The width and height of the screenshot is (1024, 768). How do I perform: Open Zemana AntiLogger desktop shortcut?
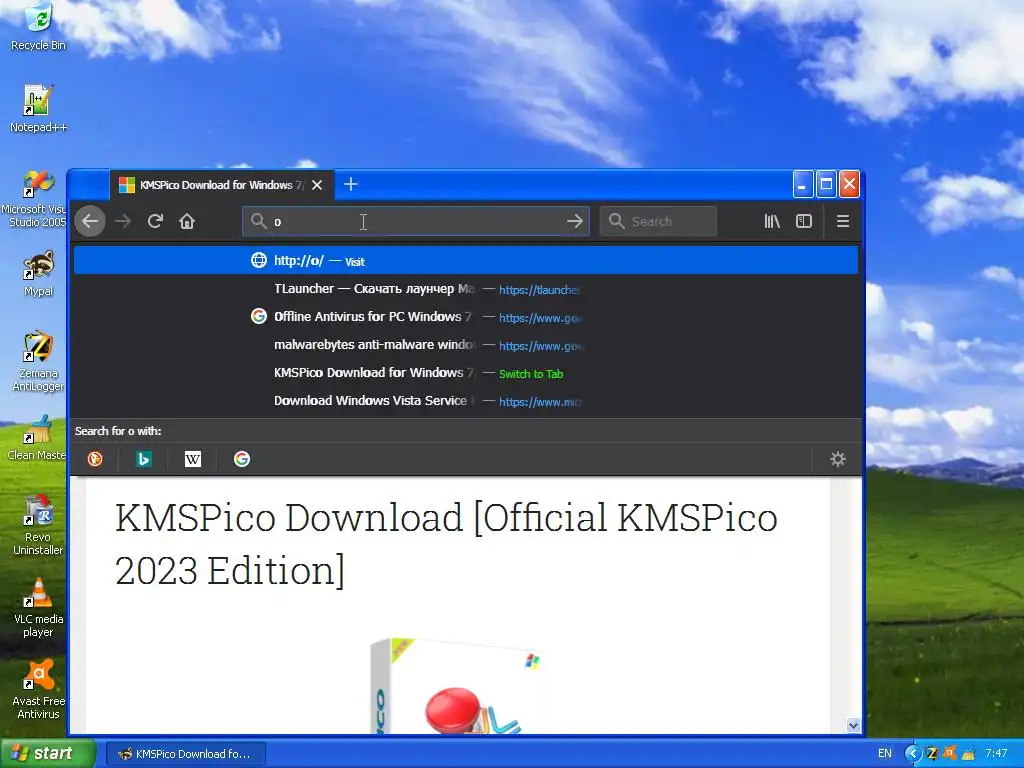tap(38, 361)
